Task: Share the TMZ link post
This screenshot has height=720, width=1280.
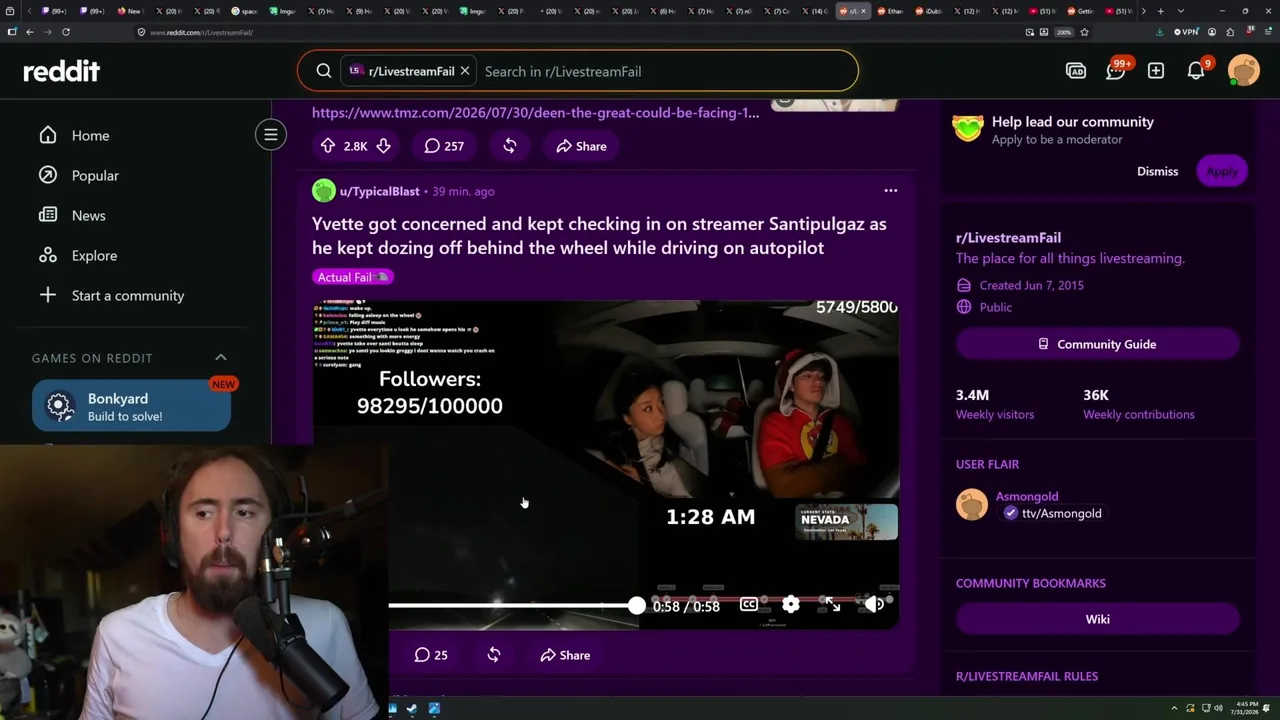Action: tap(581, 146)
